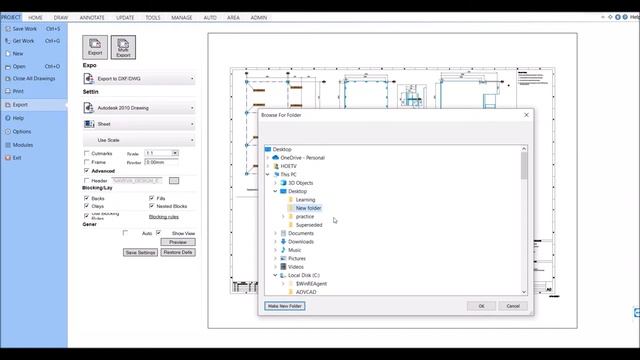Open the ANNOTATE ribbon tab

point(92,18)
